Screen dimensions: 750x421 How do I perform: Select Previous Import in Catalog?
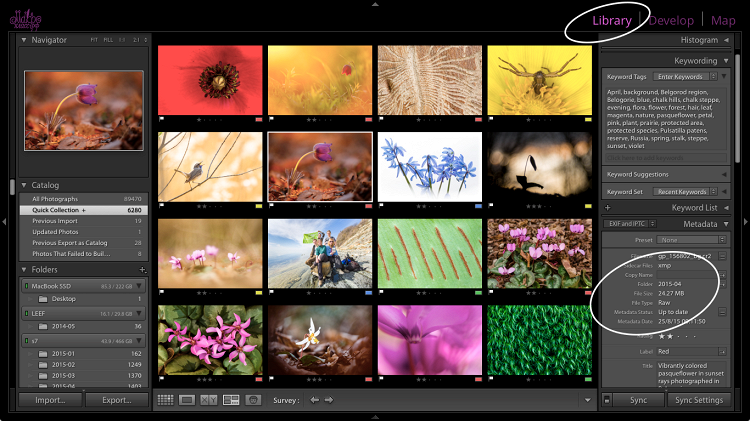click(84, 221)
